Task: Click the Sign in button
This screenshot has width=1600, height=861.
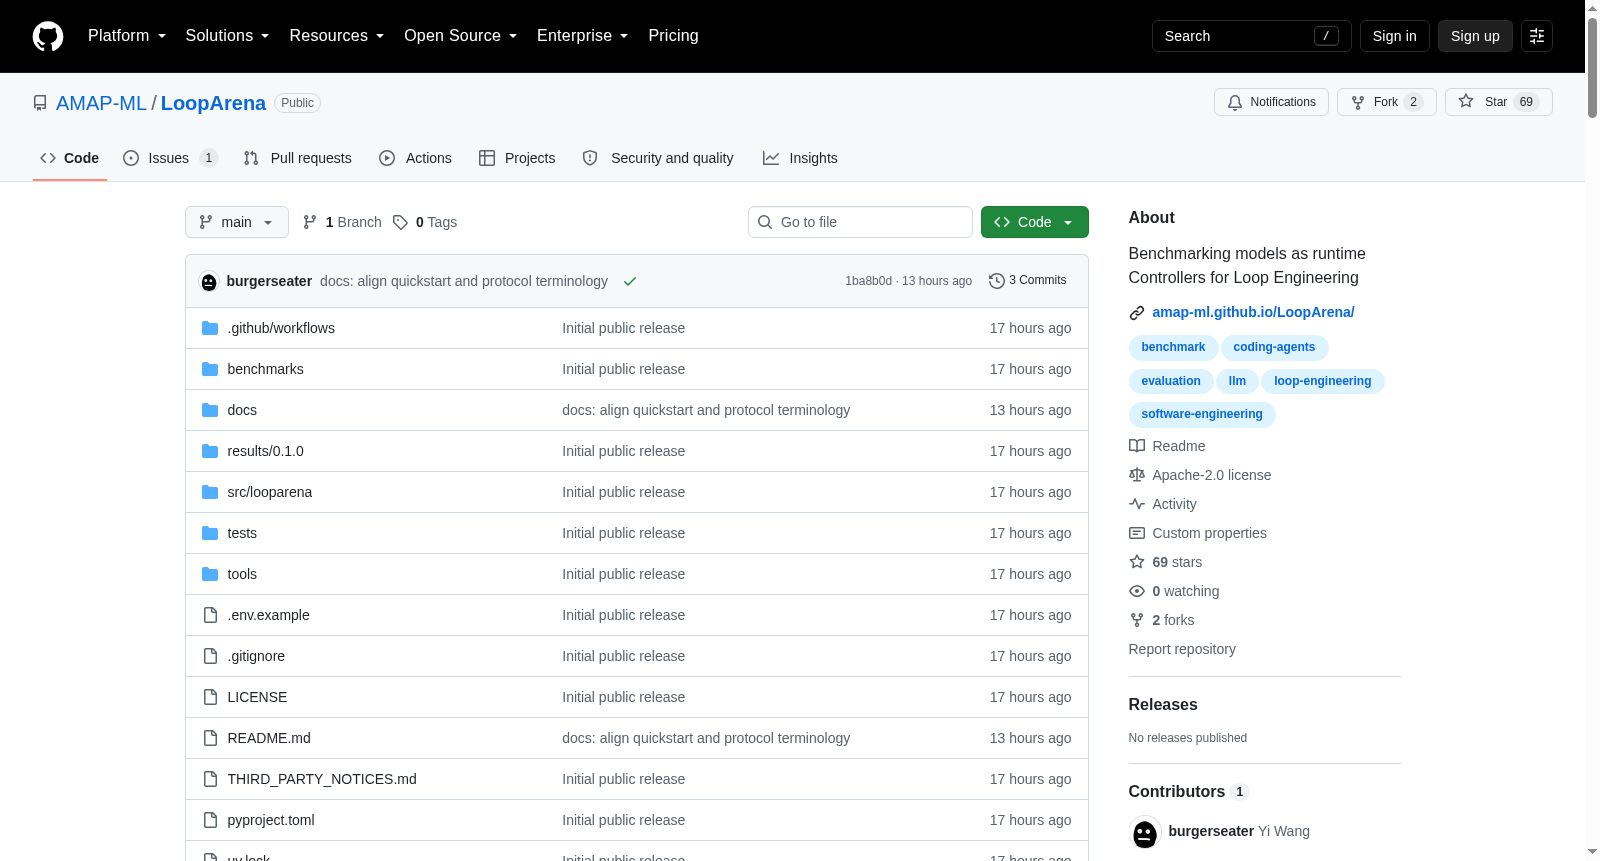Action: [x=1394, y=36]
